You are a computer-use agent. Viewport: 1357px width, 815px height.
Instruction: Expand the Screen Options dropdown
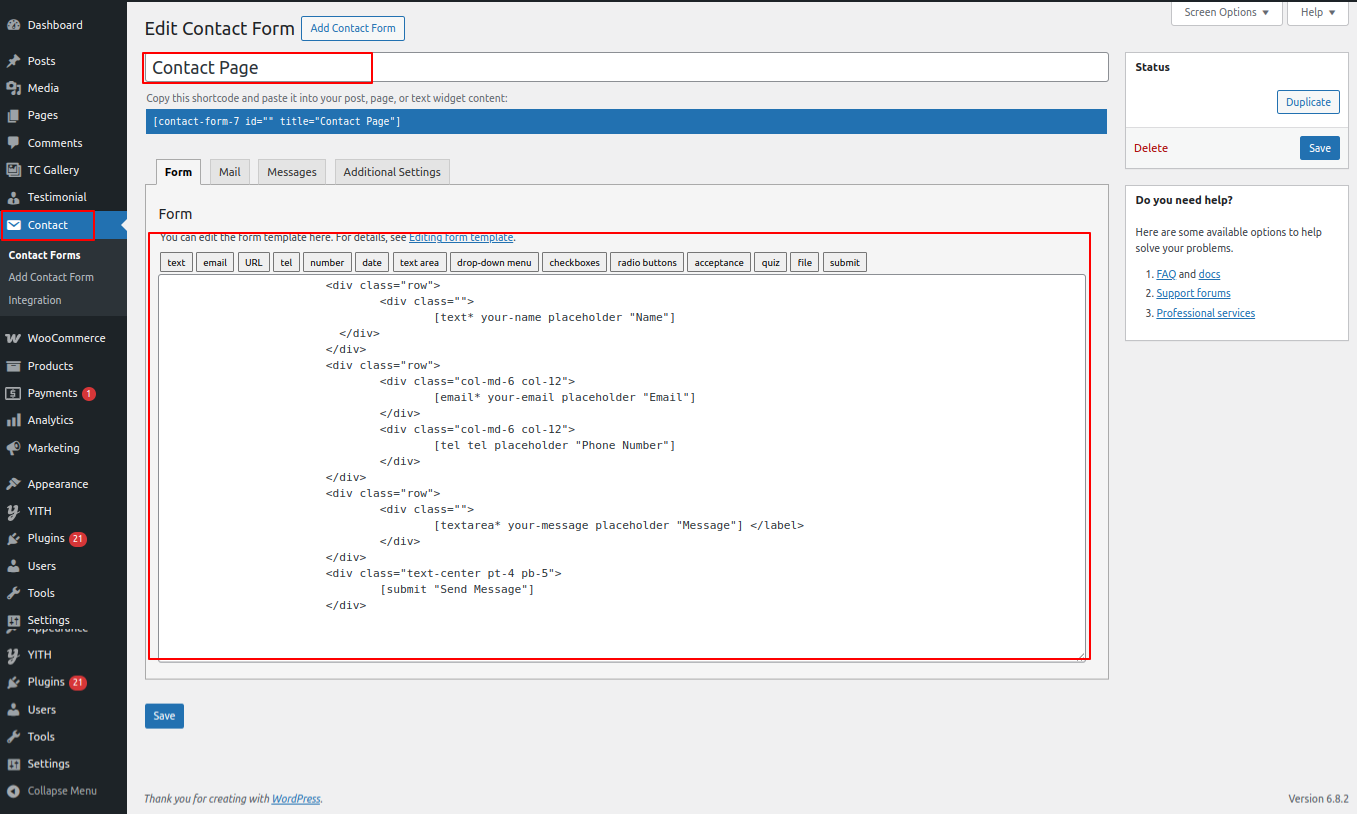1226,13
